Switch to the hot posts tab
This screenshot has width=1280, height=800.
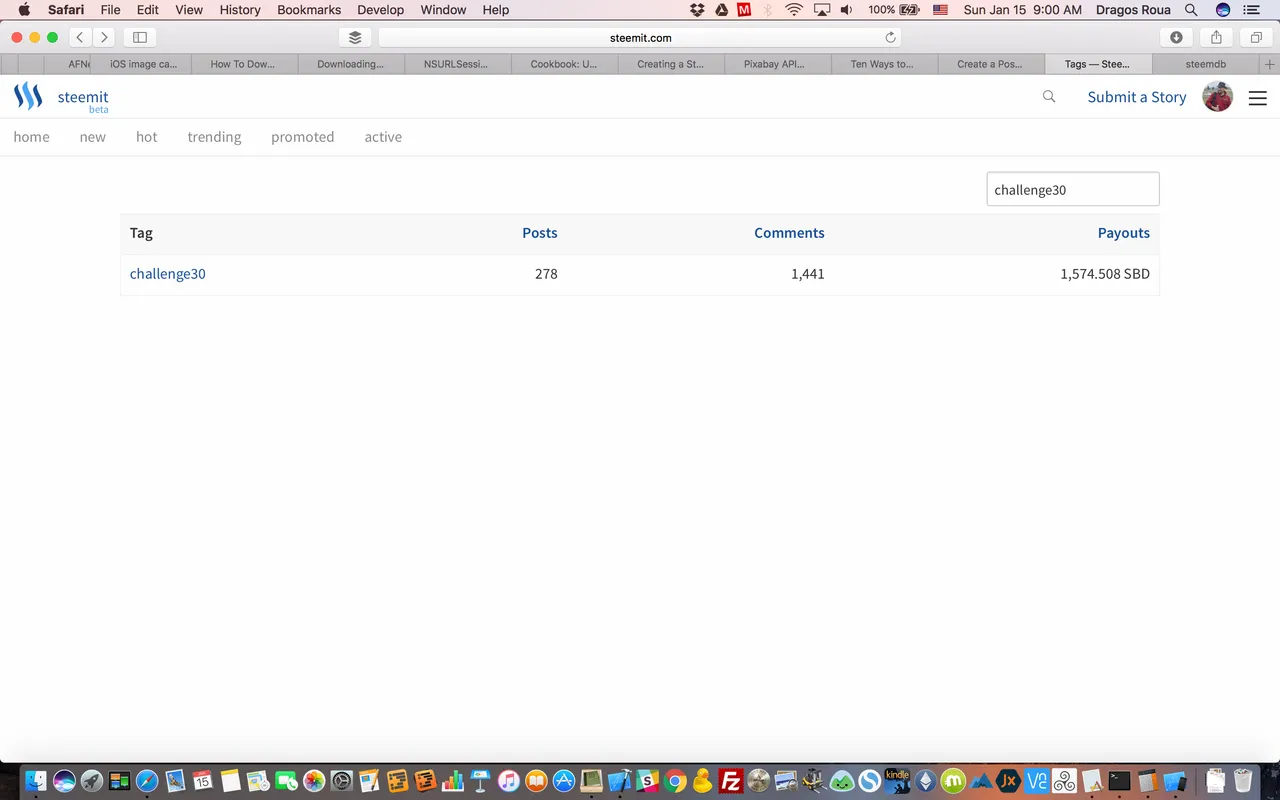point(147,137)
